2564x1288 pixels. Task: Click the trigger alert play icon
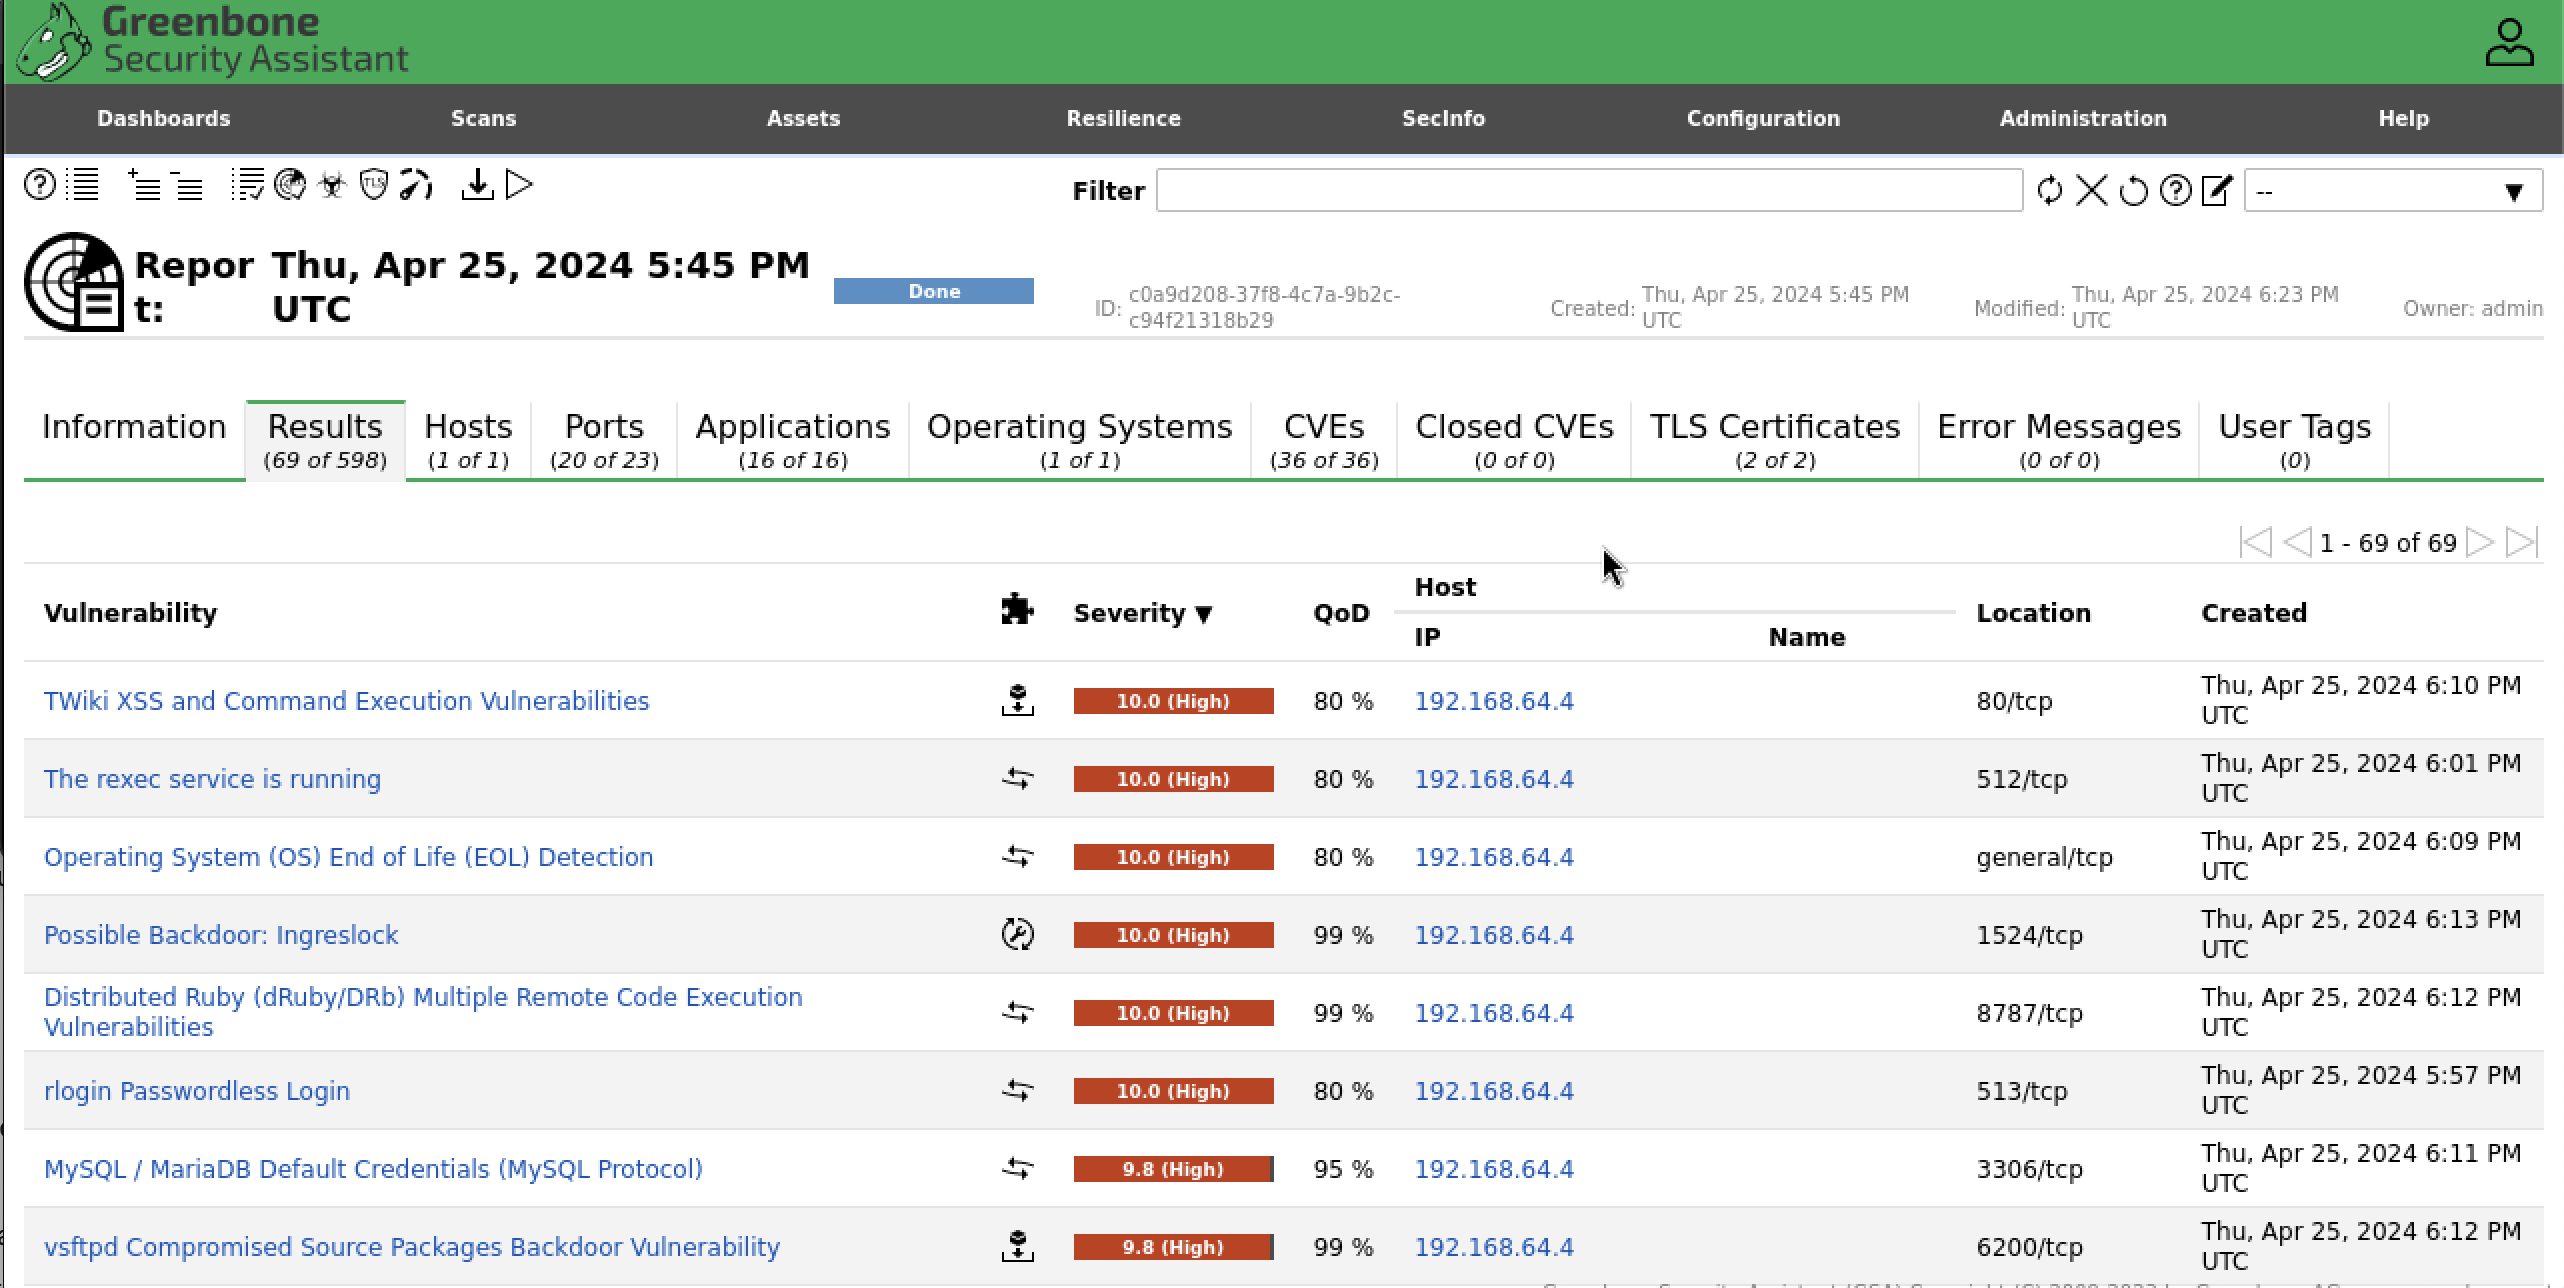(x=519, y=185)
